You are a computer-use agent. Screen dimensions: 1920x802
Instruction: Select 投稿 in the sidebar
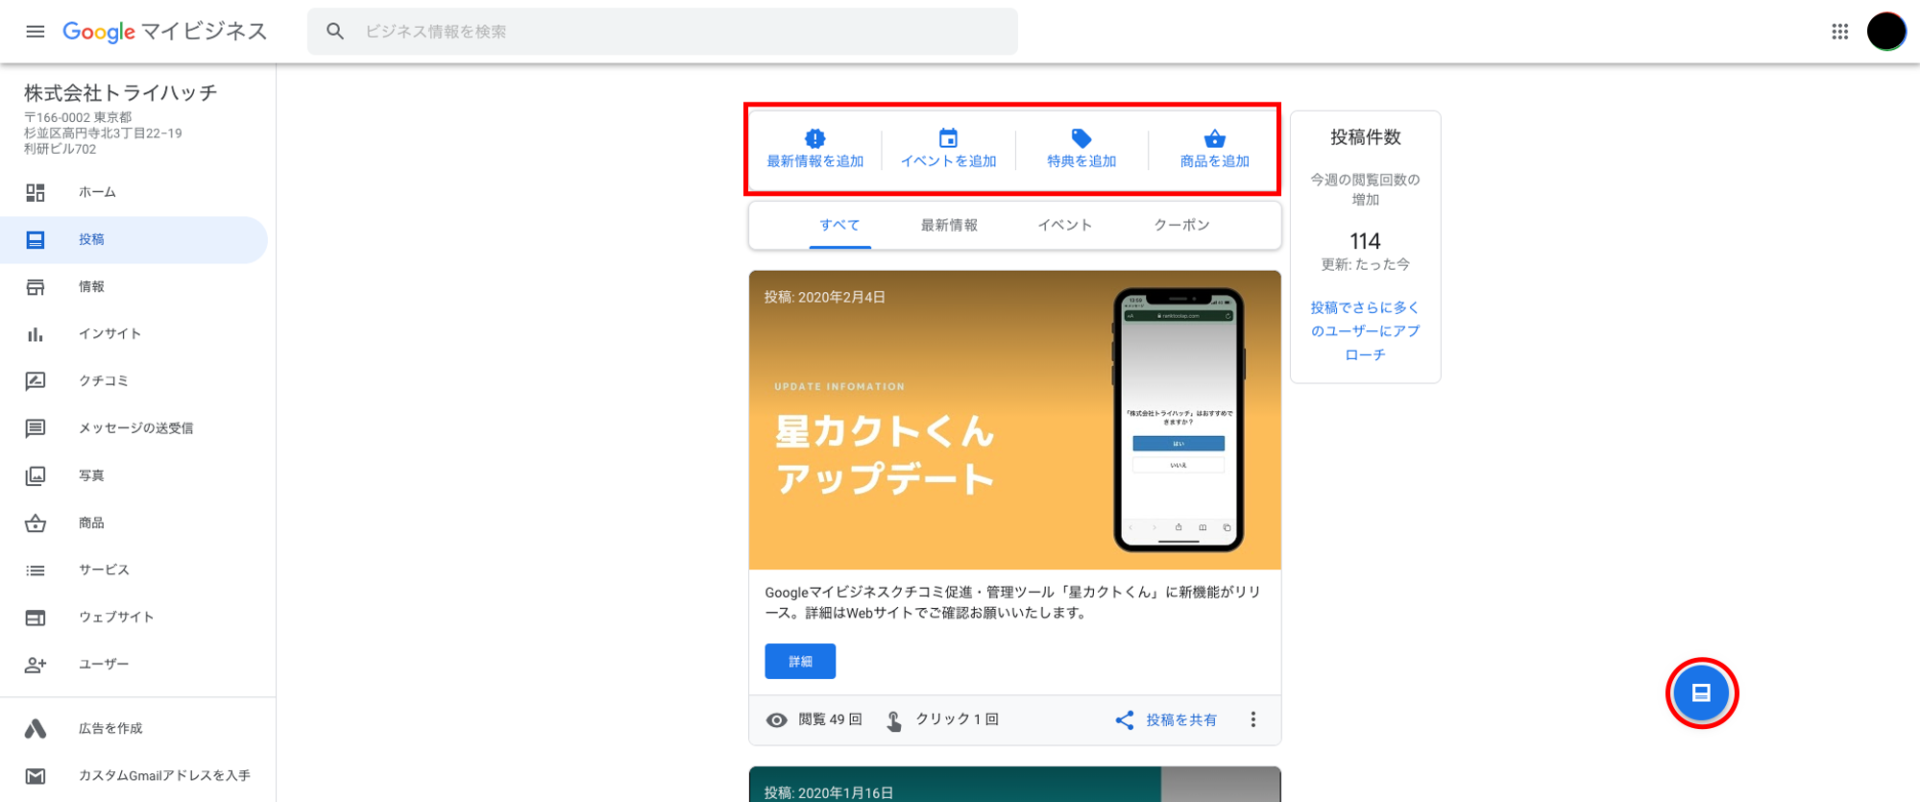pyautogui.click(x=133, y=240)
